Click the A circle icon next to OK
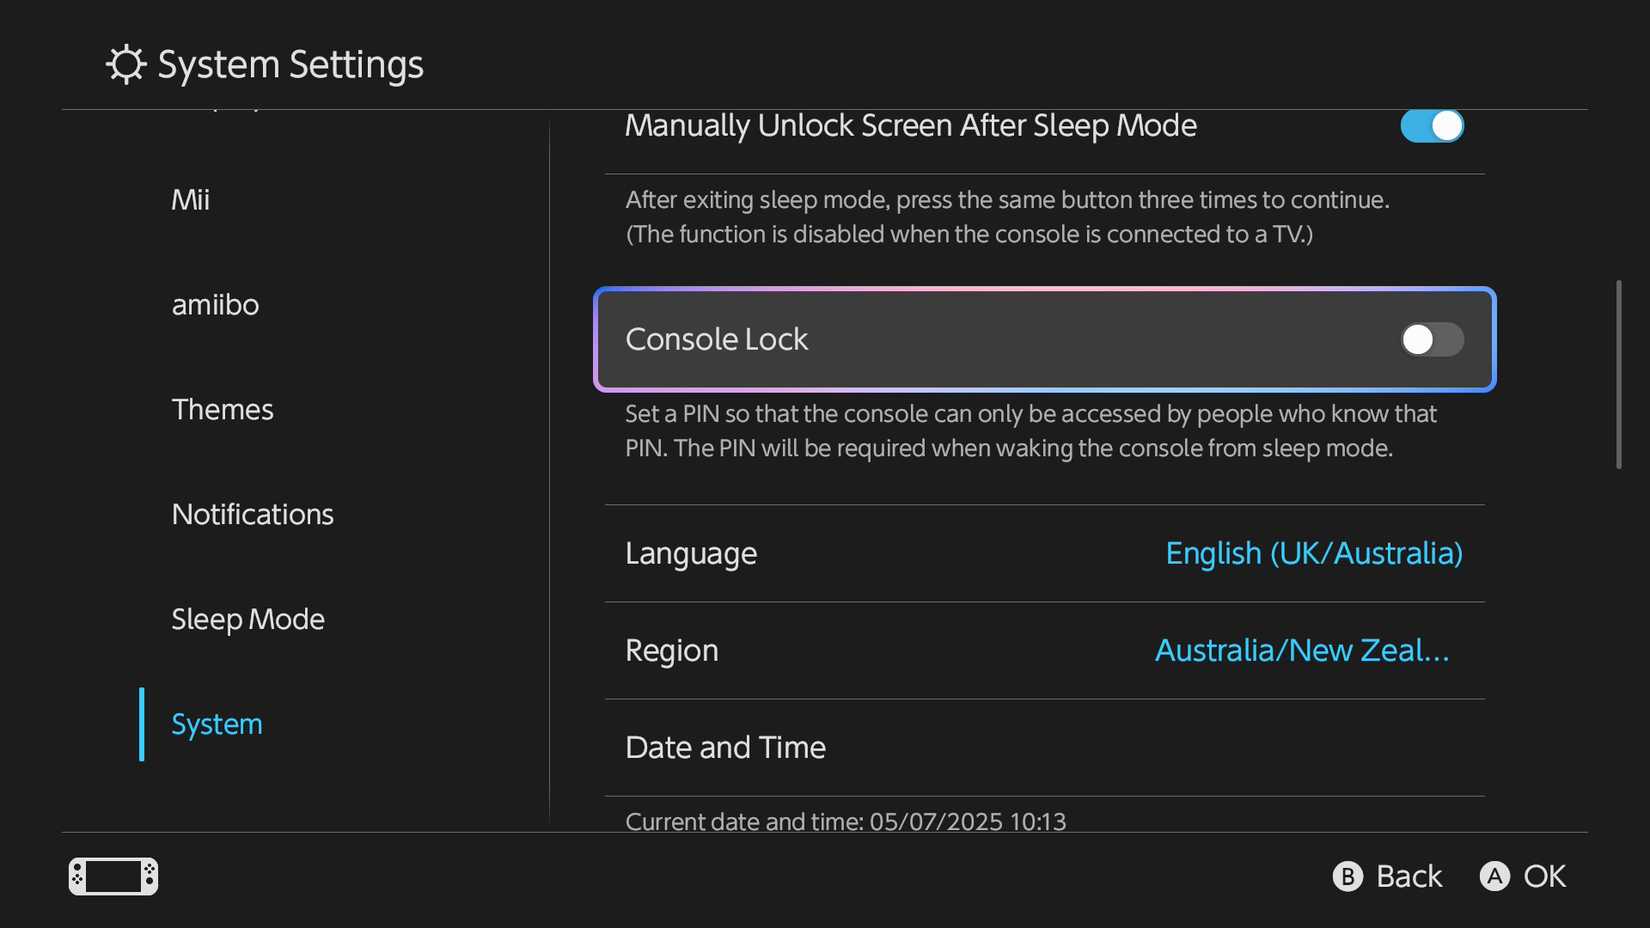This screenshot has height=928, width=1650. (x=1494, y=876)
